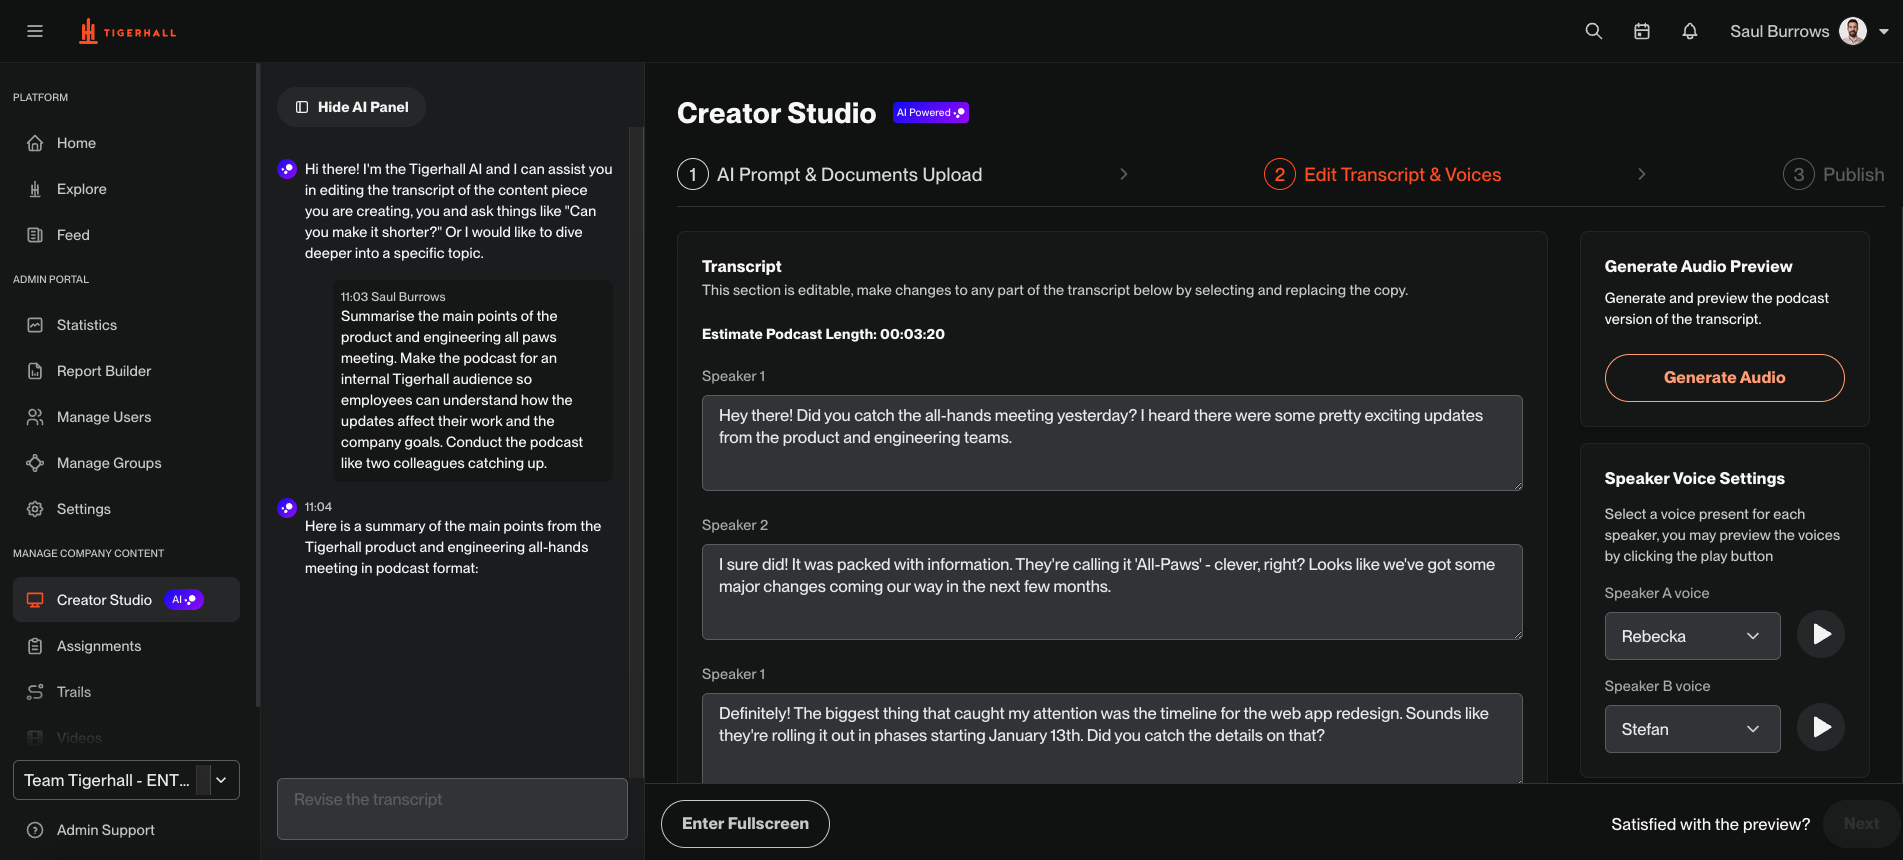This screenshot has height=860, width=1903.
Task: Click the Settings gear icon
Action: click(35, 509)
